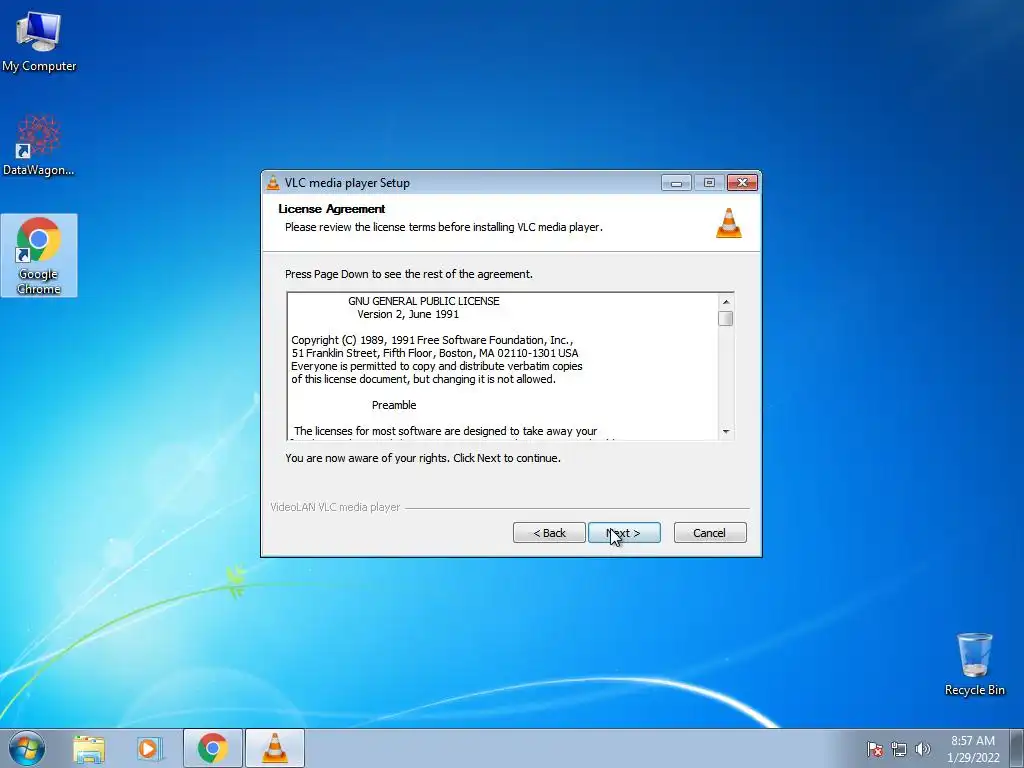The image size is (1024, 768).
Task: Open Windows Media Player from the taskbar
Action: 150,748
